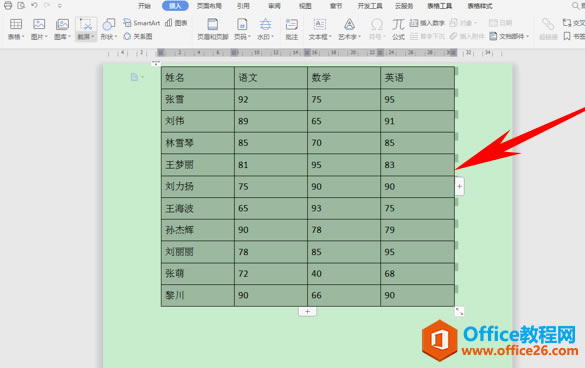Viewport: 585px width, 368px height.
Task: Click the table move handle above 姓名 column
Action: [156, 63]
